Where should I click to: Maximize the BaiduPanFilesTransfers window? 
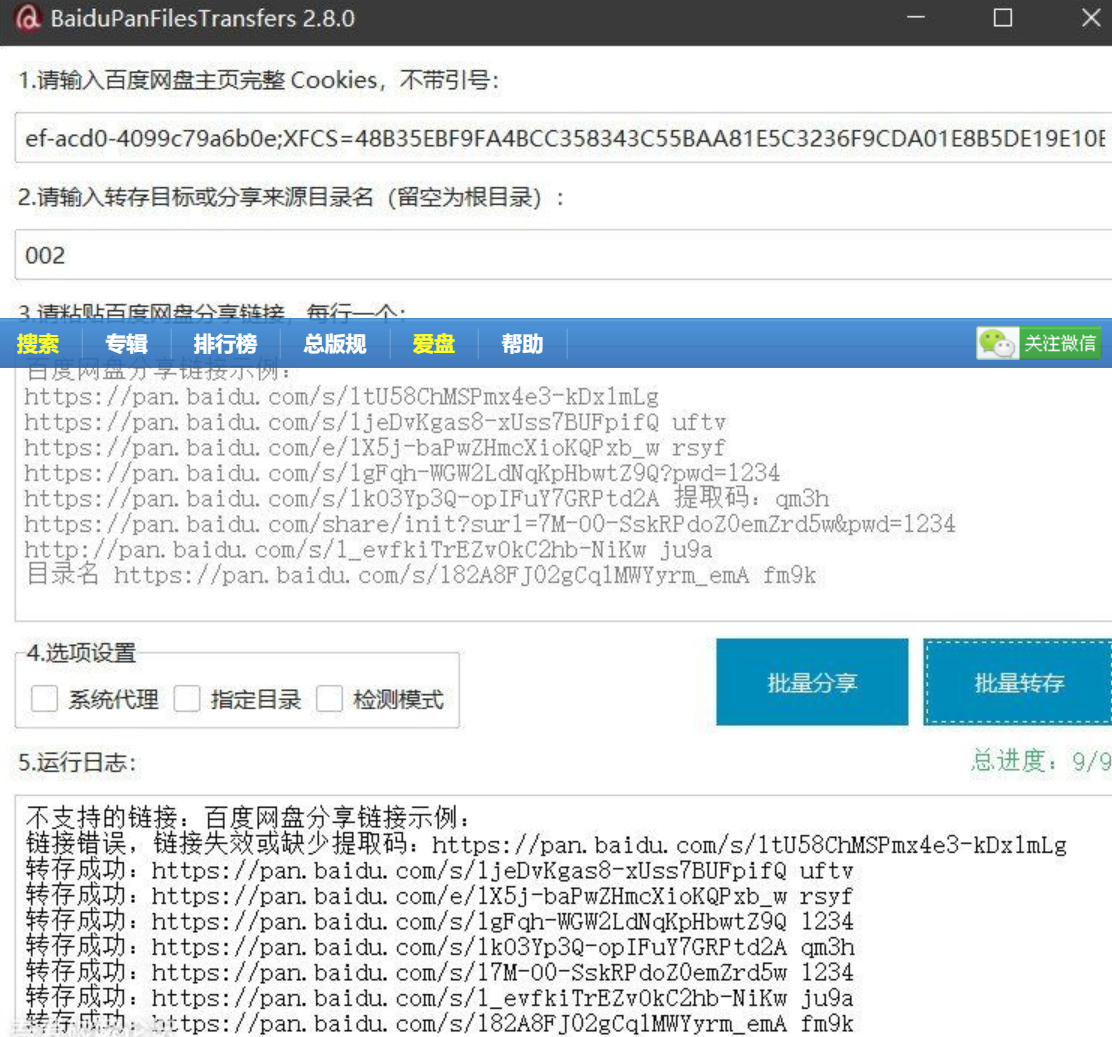(1003, 18)
